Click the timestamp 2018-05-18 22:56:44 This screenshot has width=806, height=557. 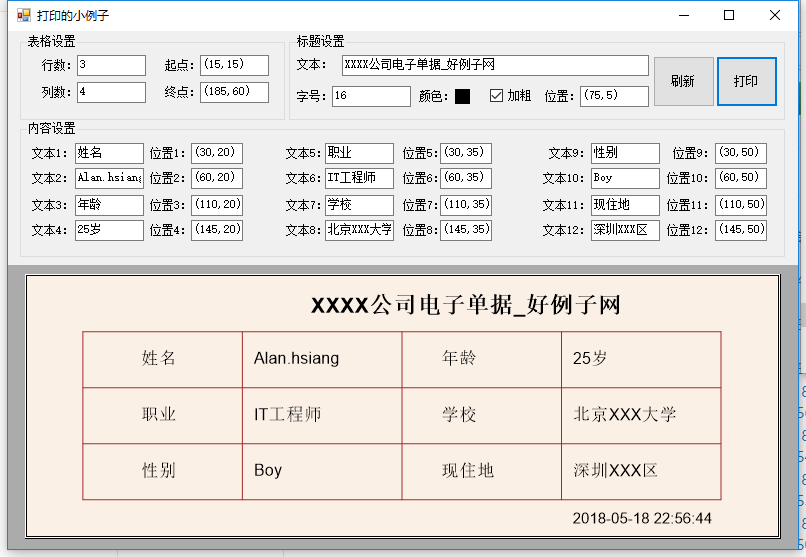pyautogui.click(x=642, y=518)
